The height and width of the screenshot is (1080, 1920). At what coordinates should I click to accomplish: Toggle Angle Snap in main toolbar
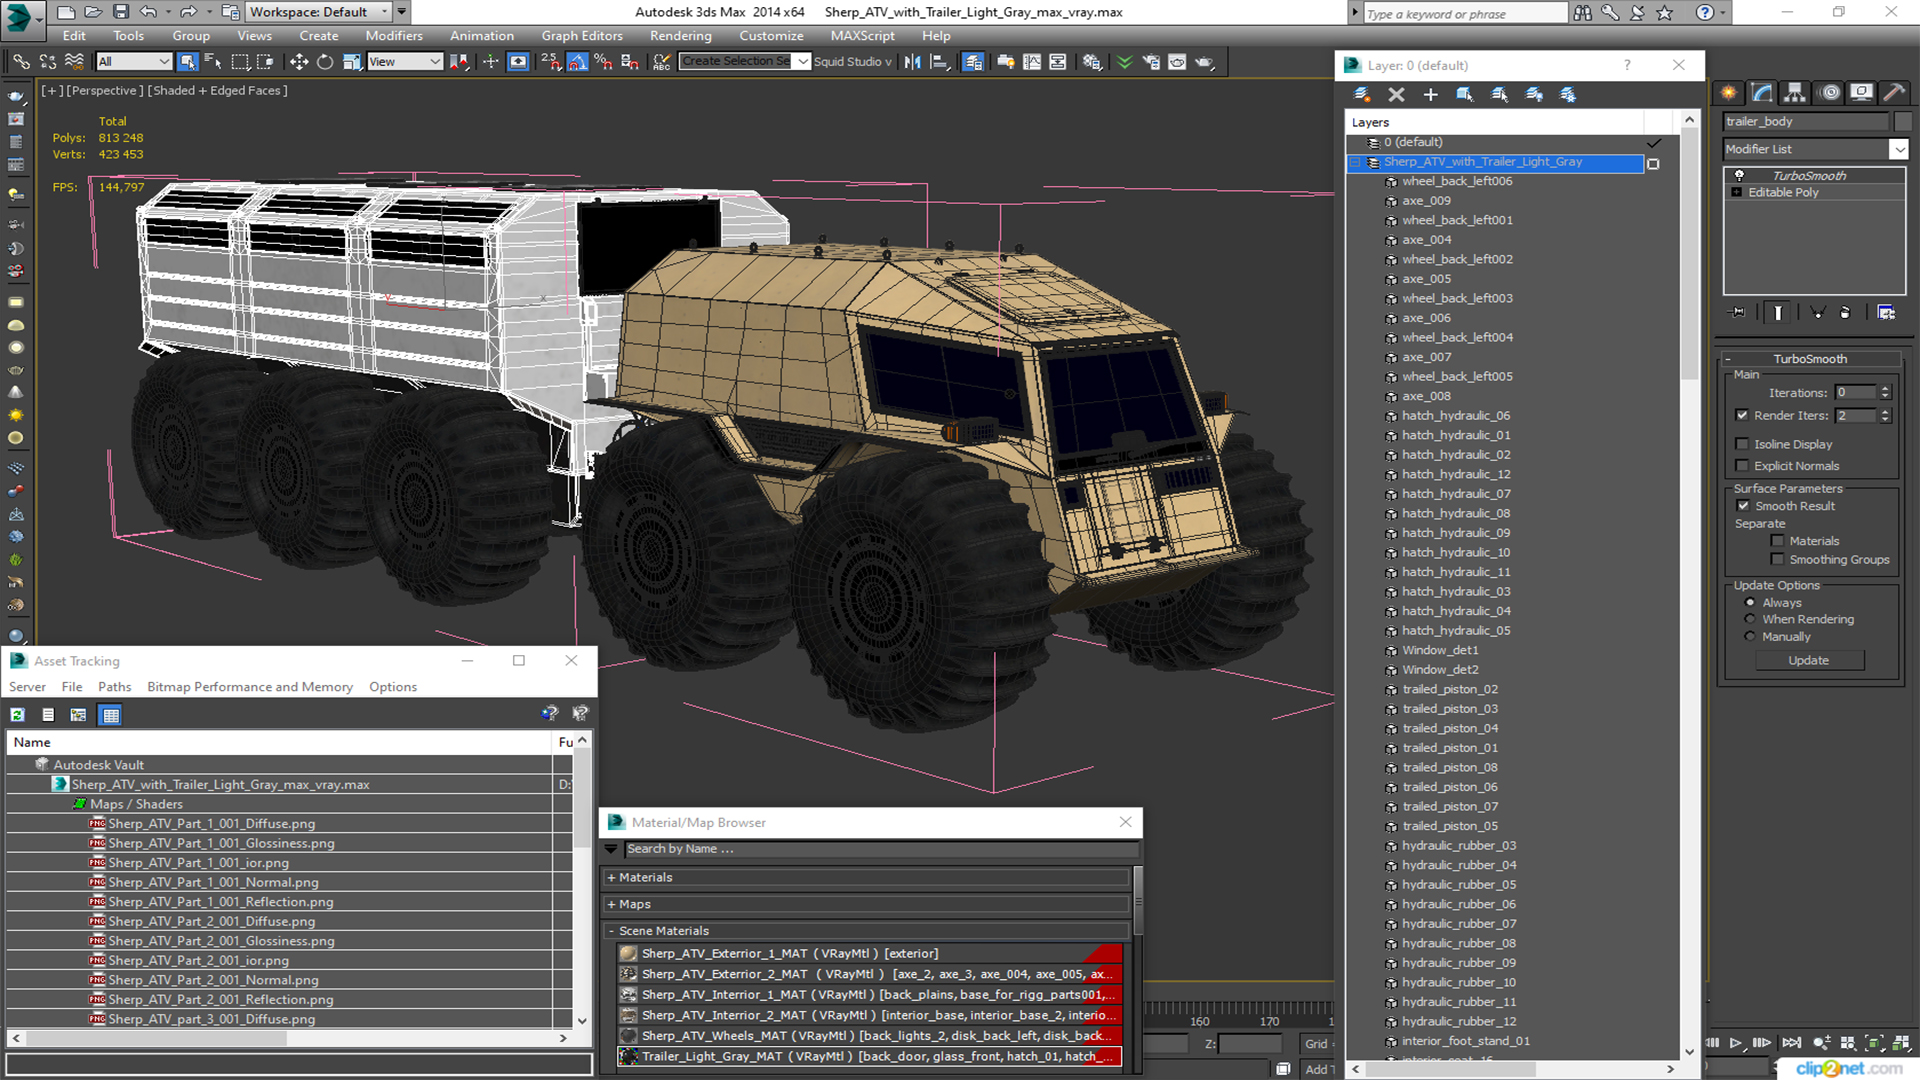tap(577, 62)
